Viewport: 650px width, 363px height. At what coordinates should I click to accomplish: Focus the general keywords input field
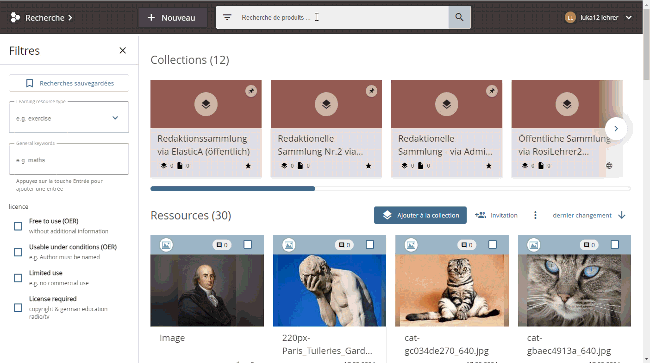click(69, 160)
